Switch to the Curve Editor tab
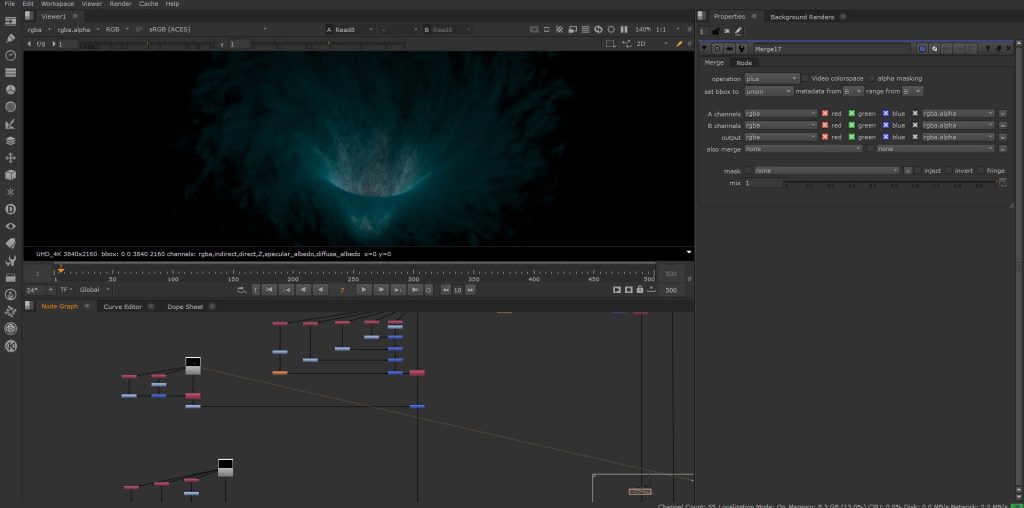The image size is (1024, 508). [122, 306]
